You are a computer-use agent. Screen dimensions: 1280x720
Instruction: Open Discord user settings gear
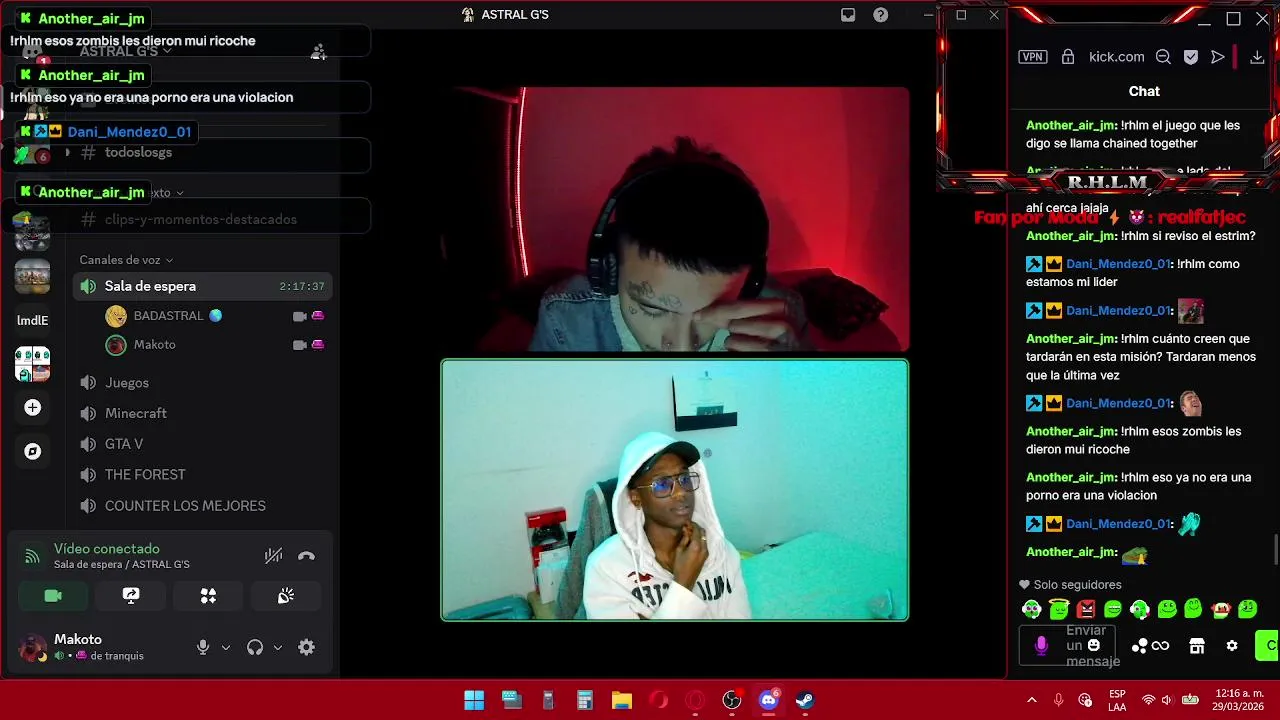307,647
